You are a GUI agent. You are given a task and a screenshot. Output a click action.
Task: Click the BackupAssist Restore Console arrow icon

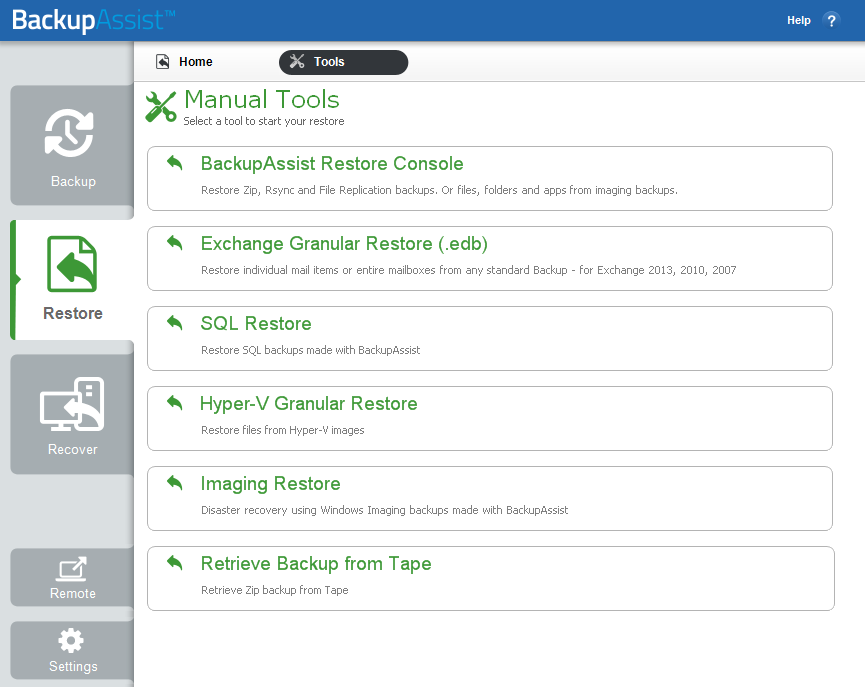coord(174,163)
